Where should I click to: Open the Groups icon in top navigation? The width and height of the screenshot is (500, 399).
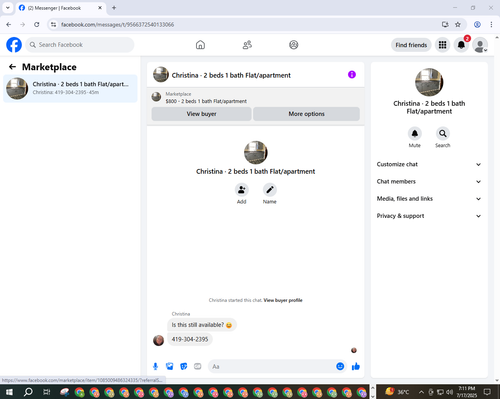(294, 45)
